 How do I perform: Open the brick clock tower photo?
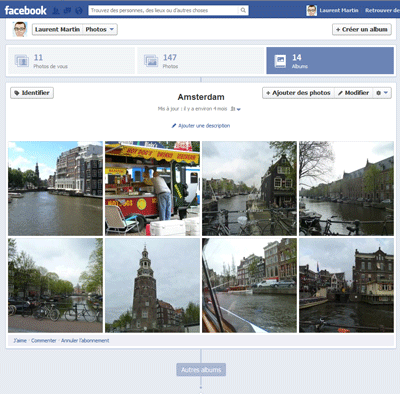coord(152,285)
